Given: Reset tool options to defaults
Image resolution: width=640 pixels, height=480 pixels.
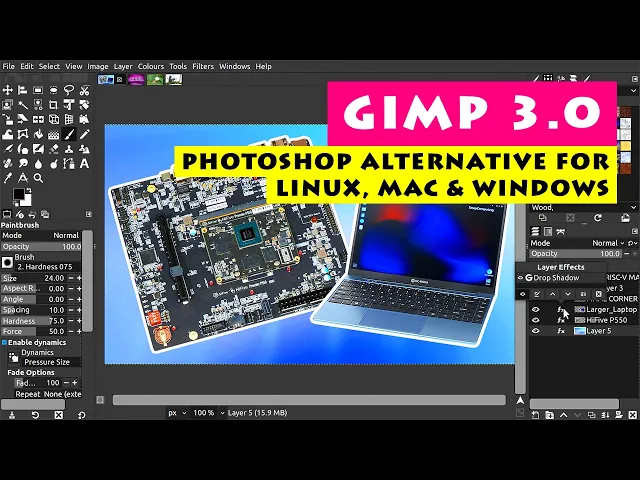Looking at the screenshot, I should pyautogui.click(x=82, y=415).
